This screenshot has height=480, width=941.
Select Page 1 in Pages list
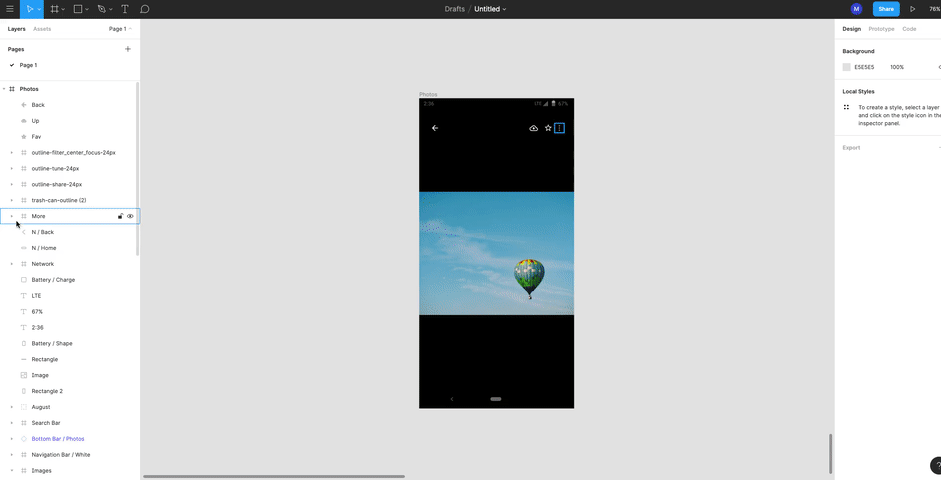pyautogui.click(x=28, y=65)
